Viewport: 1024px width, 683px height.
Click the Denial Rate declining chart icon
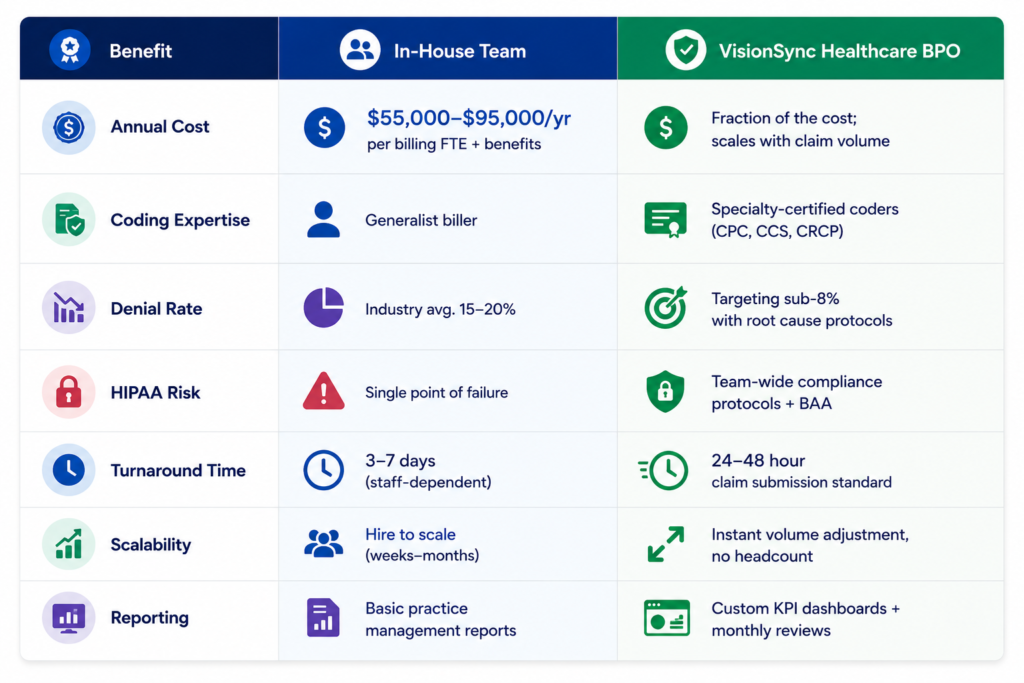click(69, 308)
